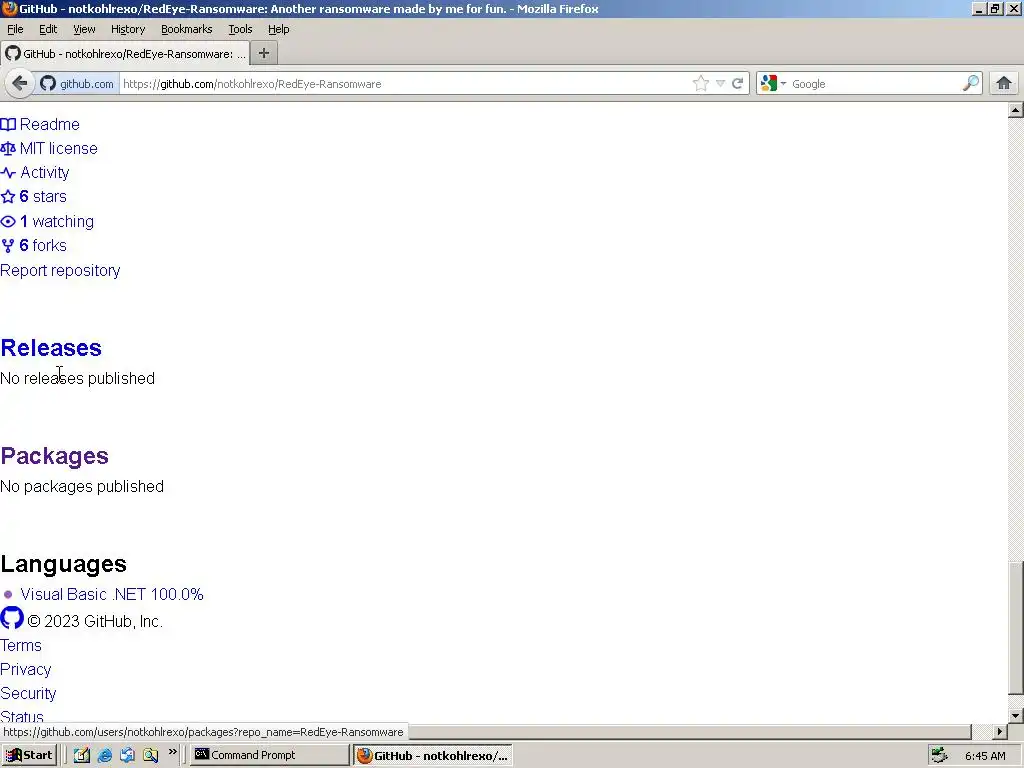Click the fork icon beside 6 forks
The image size is (1024, 768).
point(8,246)
